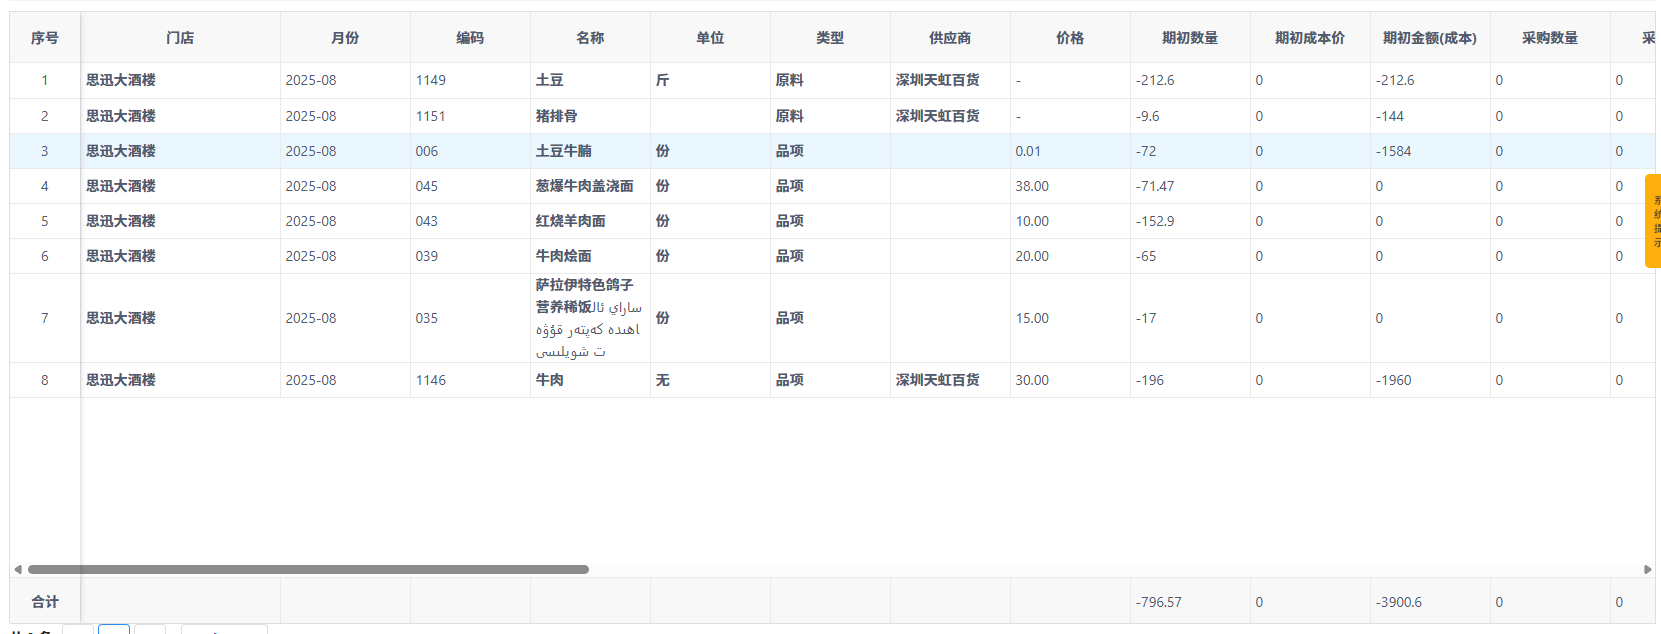Image resolution: width=1661 pixels, height=634 pixels.
Task: Select the 供应商 column header
Action: click(x=950, y=38)
